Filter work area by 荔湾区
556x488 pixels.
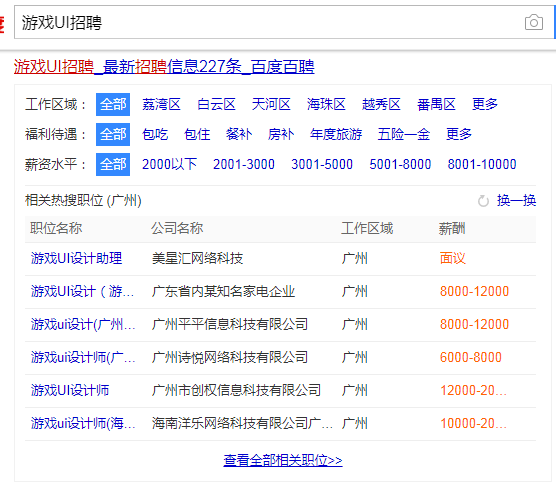(161, 104)
